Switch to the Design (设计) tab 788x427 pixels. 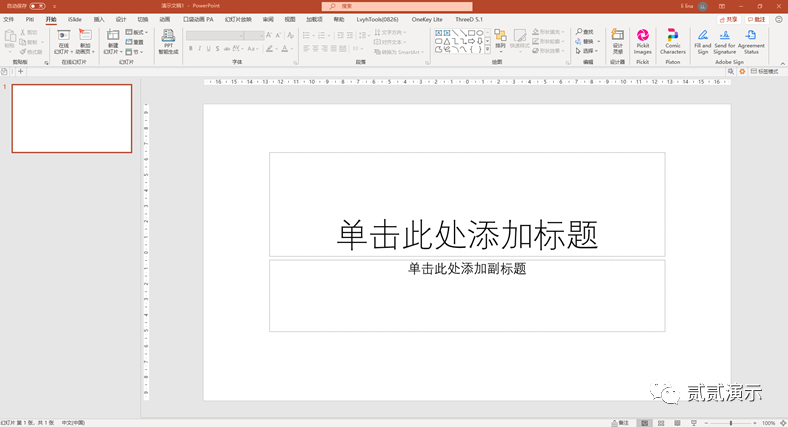121,20
